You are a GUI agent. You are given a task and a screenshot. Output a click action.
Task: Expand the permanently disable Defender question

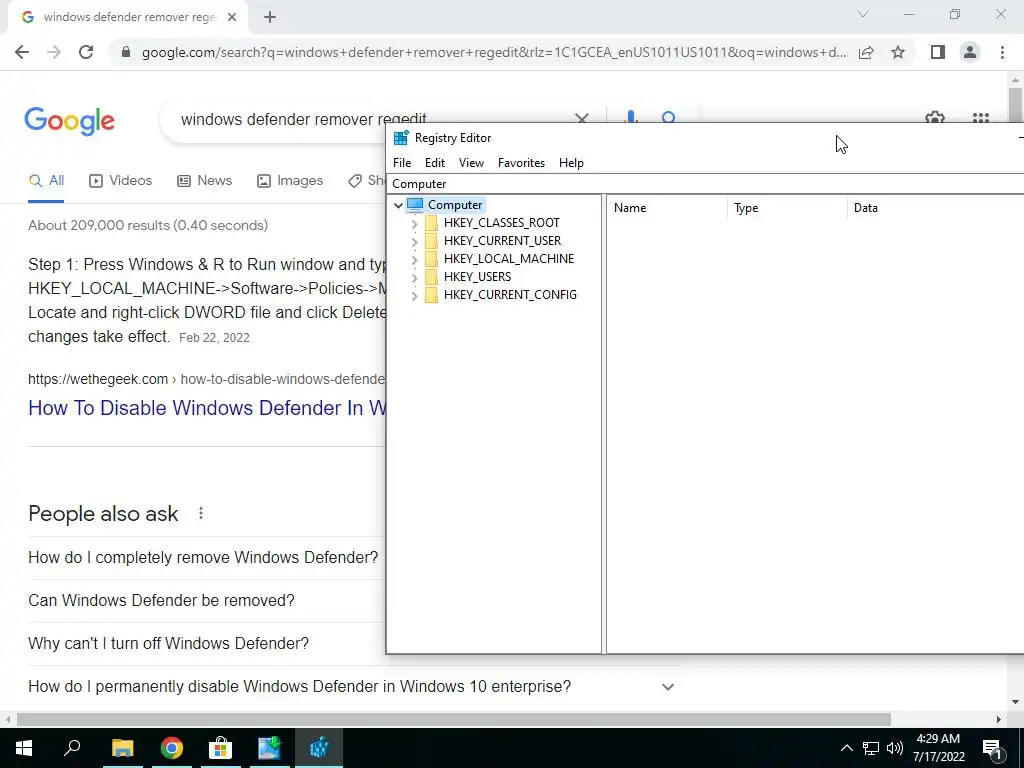click(x=667, y=686)
